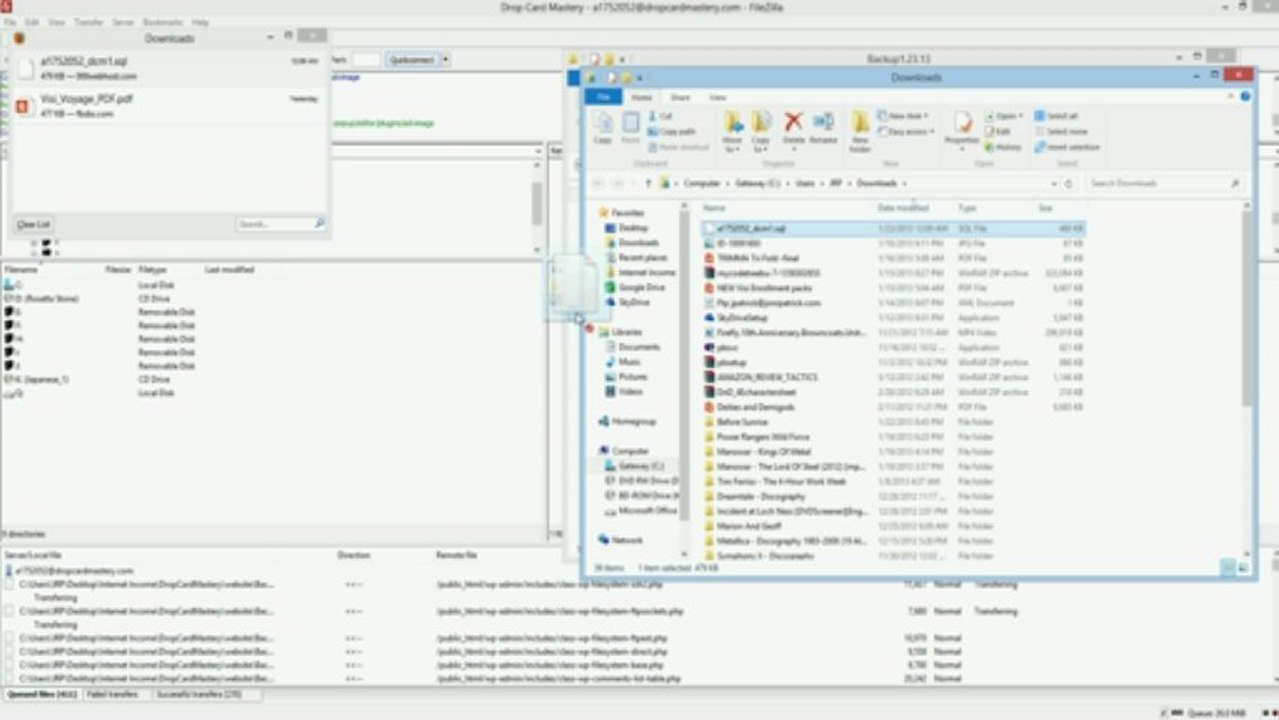The height and width of the screenshot is (720, 1279).
Task: Click the refresh icon beside address bar
Action: (1069, 184)
